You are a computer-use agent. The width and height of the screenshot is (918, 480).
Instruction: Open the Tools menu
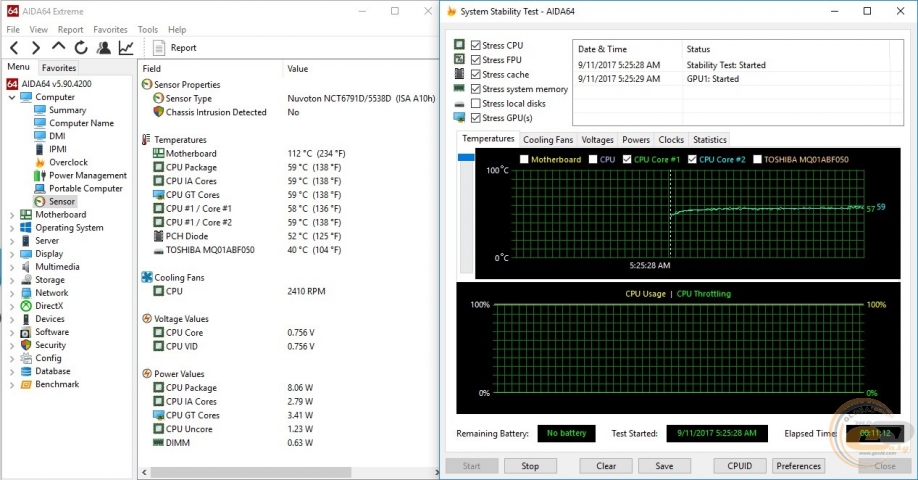tap(147, 30)
